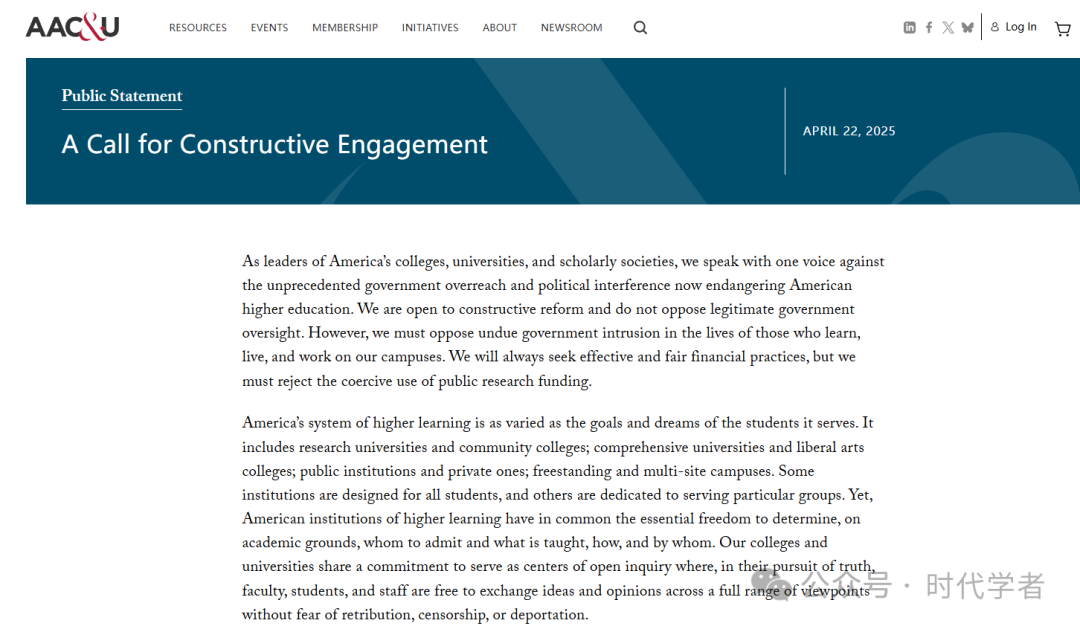Open the Bluesky butterfly icon

968,28
